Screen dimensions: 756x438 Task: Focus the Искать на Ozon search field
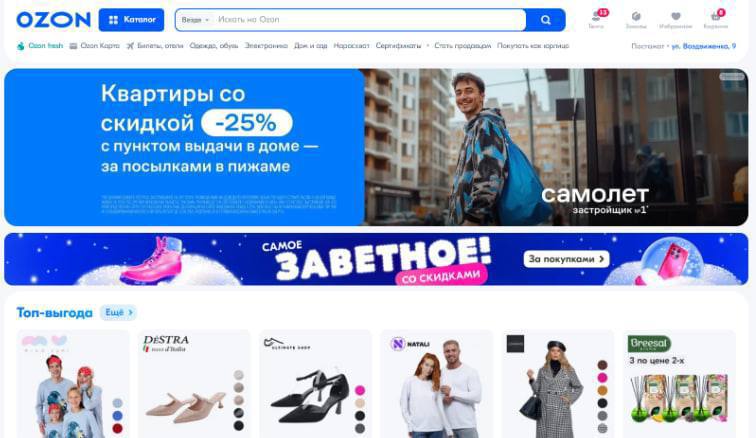369,20
